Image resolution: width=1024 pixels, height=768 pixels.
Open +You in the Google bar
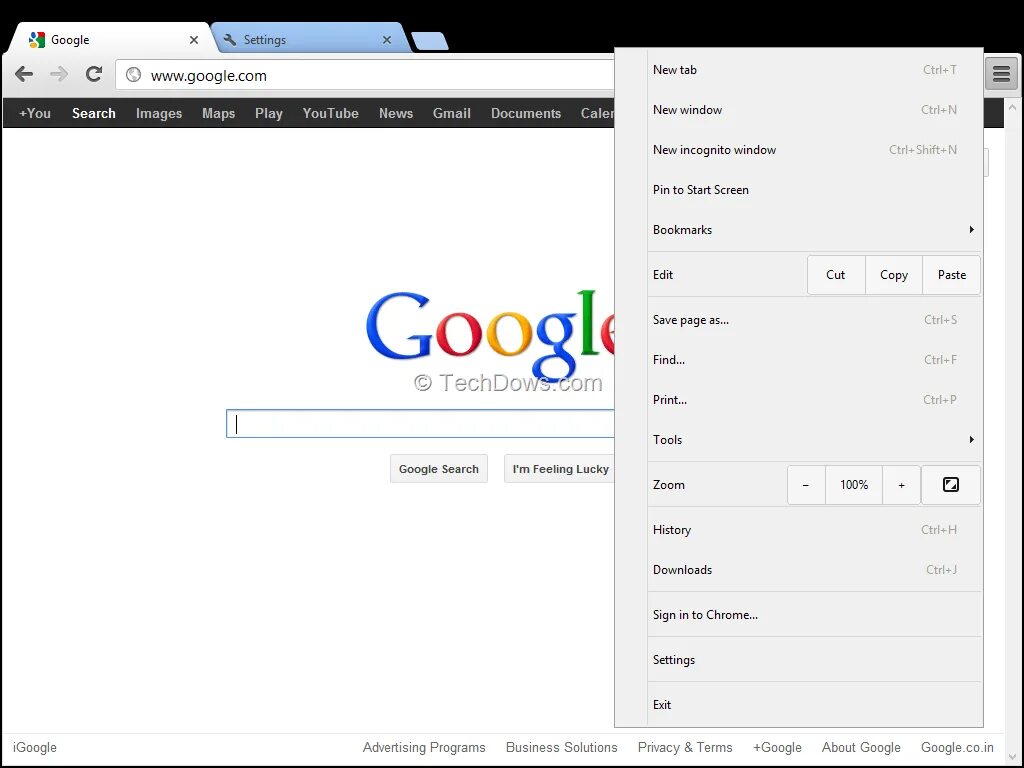35,113
